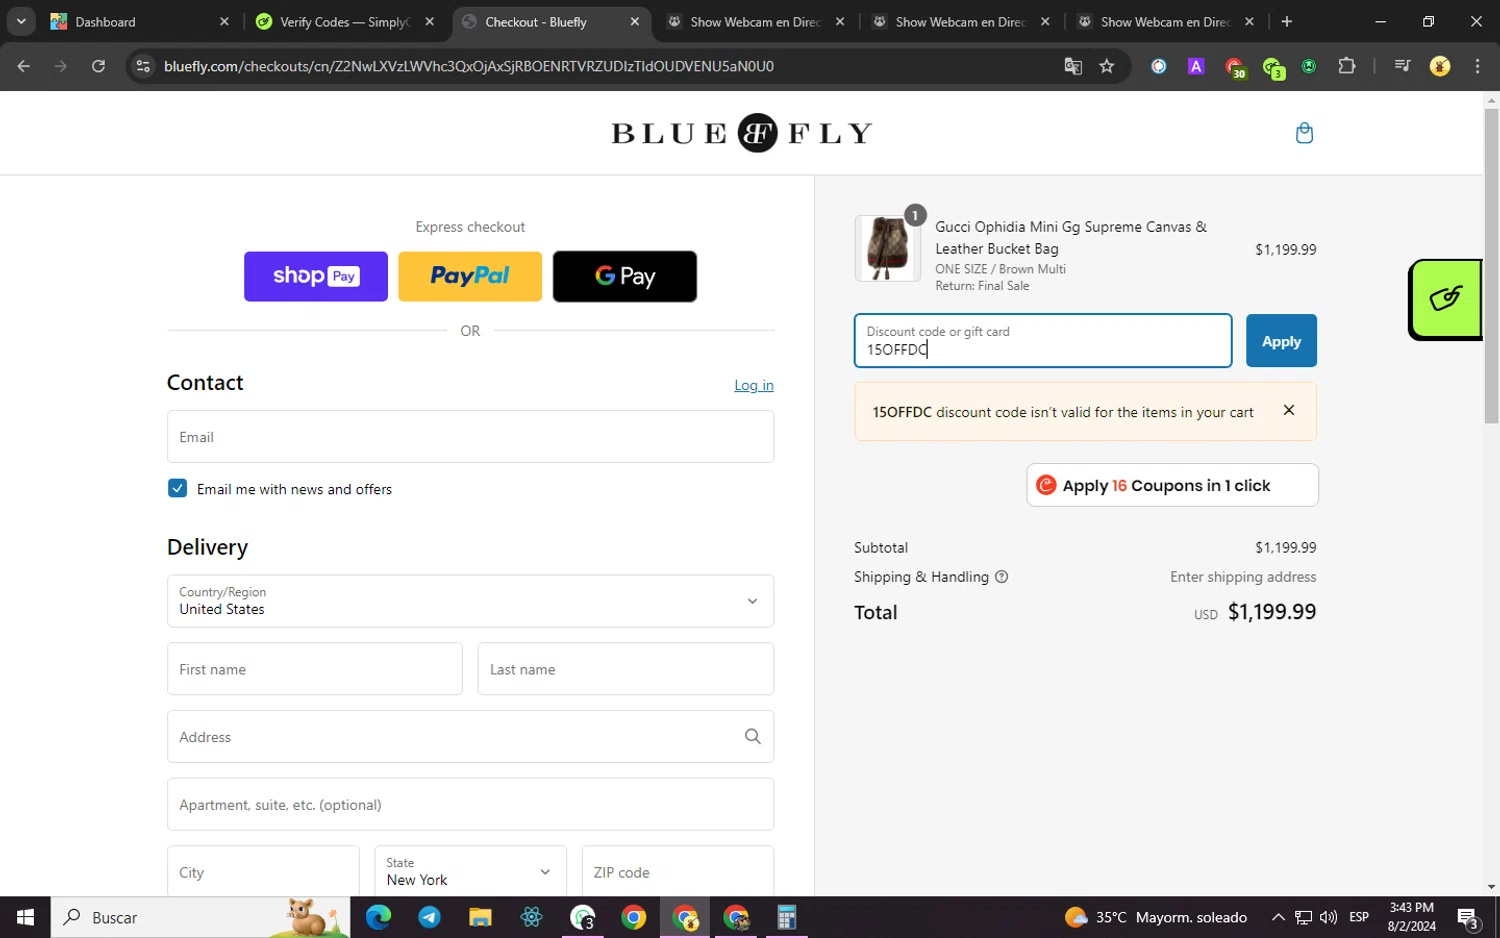Image resolution: width=1500 pixels, height=938 pixels.
Task: Open the weather widget 35°C Mayorm. soleado
Action: [x=1156, y=917]
